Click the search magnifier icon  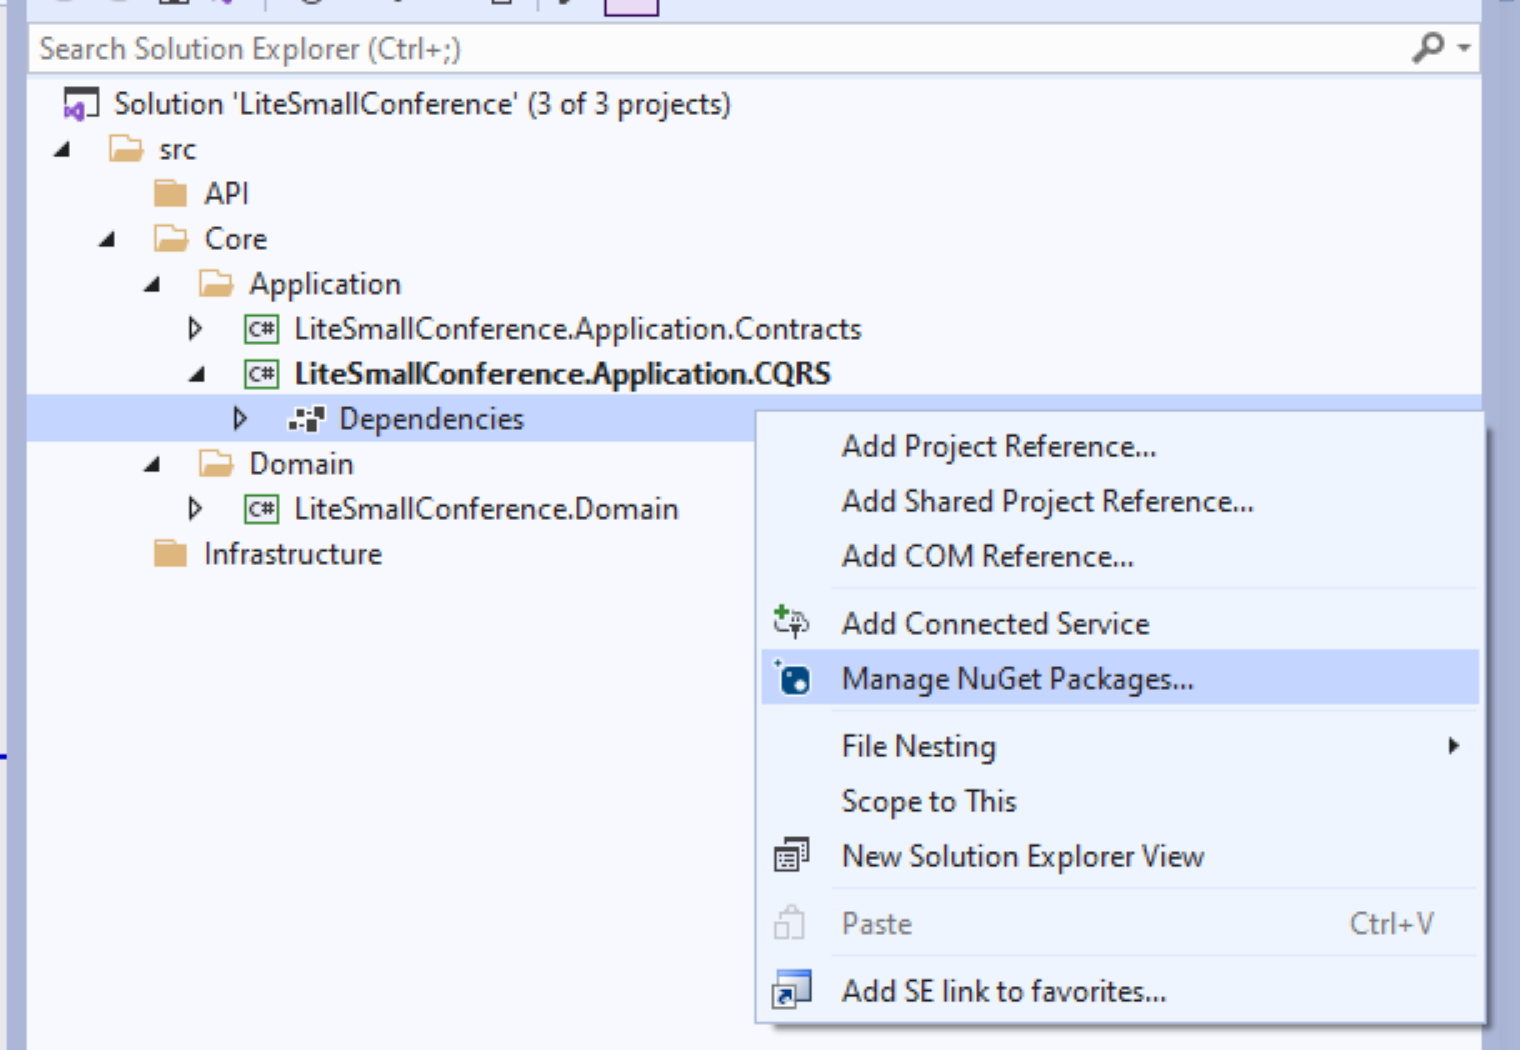click(1428, 47)
